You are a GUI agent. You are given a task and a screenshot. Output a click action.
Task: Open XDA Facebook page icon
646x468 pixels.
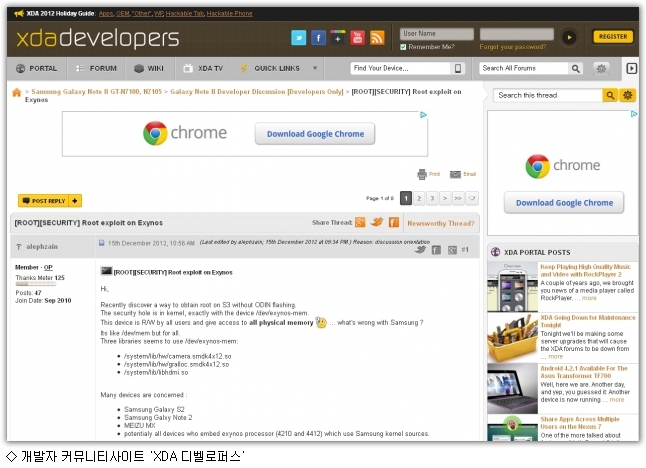click(318, 38)
